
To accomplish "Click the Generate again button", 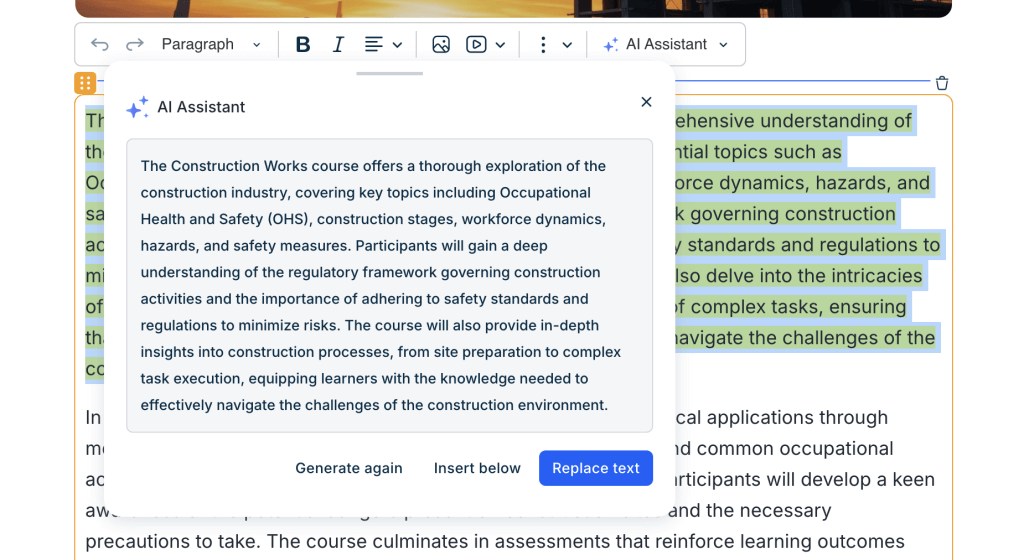I will 349,468.
